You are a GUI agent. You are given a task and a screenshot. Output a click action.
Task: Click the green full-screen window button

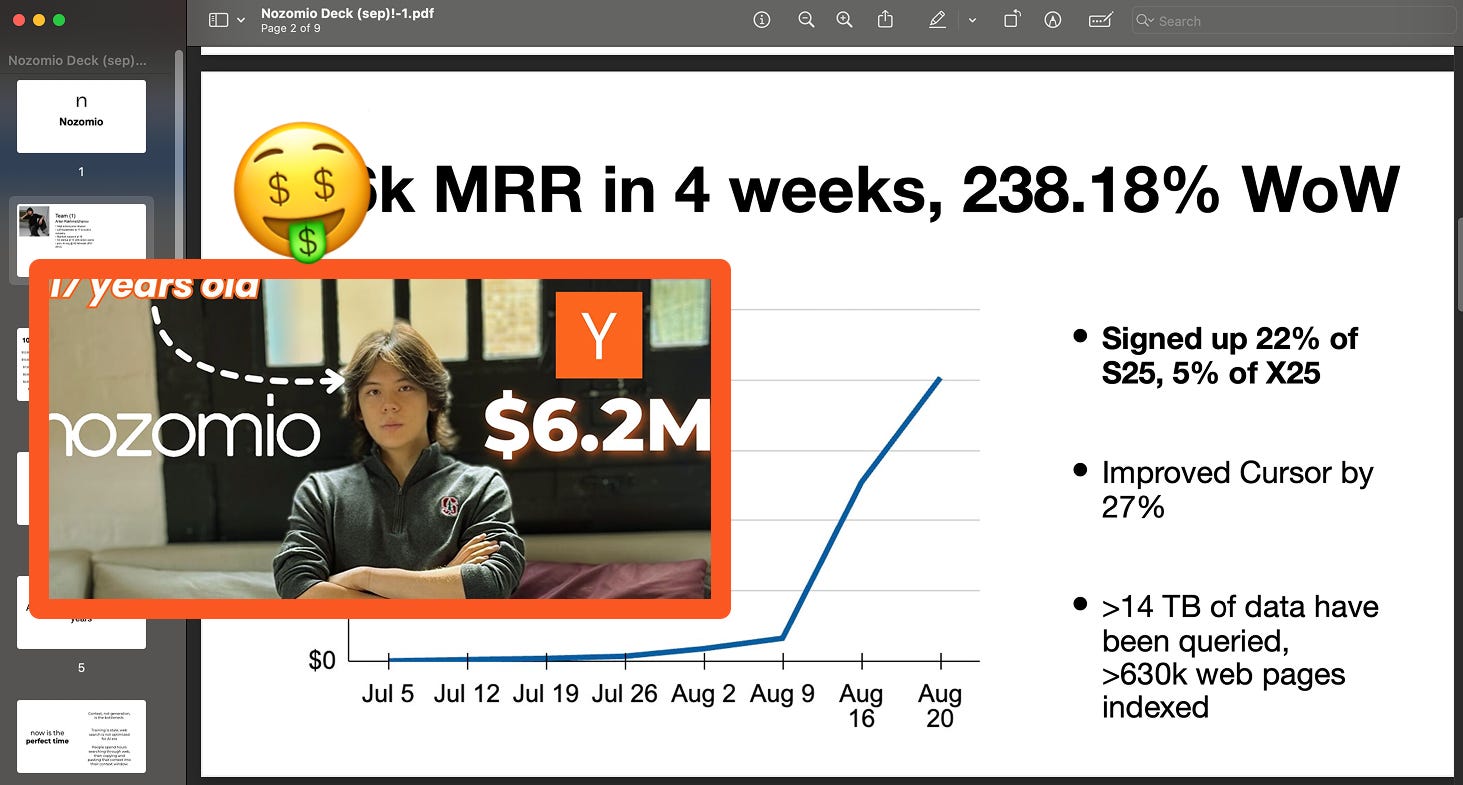tap(60, 20)
